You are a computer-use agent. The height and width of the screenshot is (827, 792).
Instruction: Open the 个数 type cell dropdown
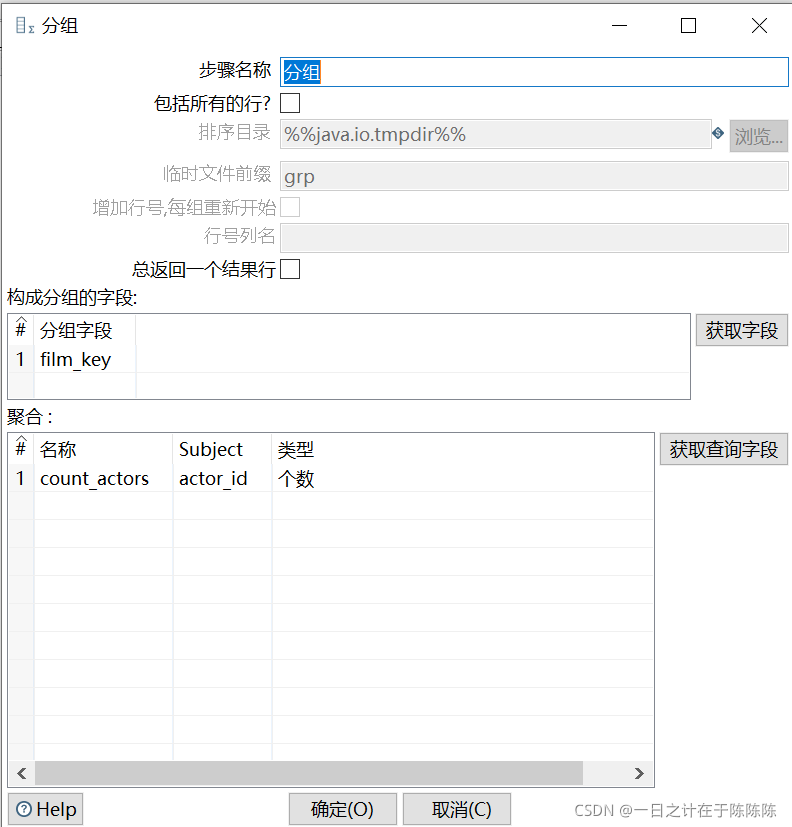[462, 478]
